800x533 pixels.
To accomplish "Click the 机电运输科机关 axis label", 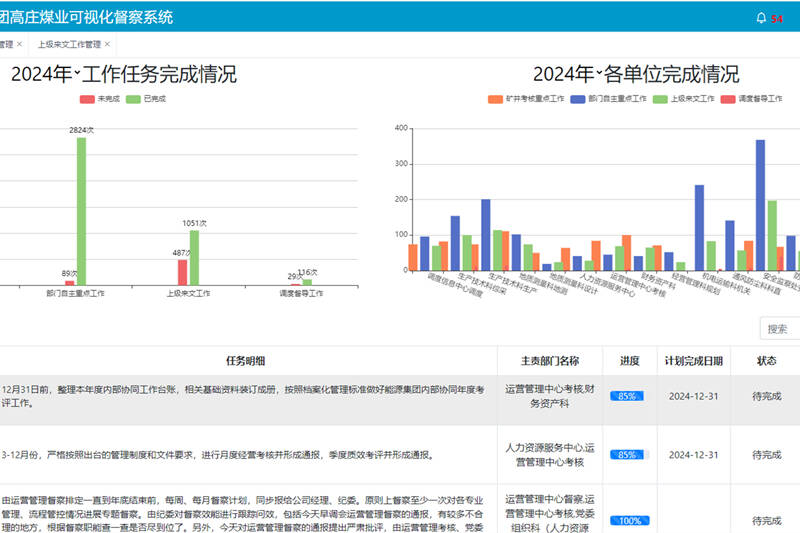I will click(727, 284).
